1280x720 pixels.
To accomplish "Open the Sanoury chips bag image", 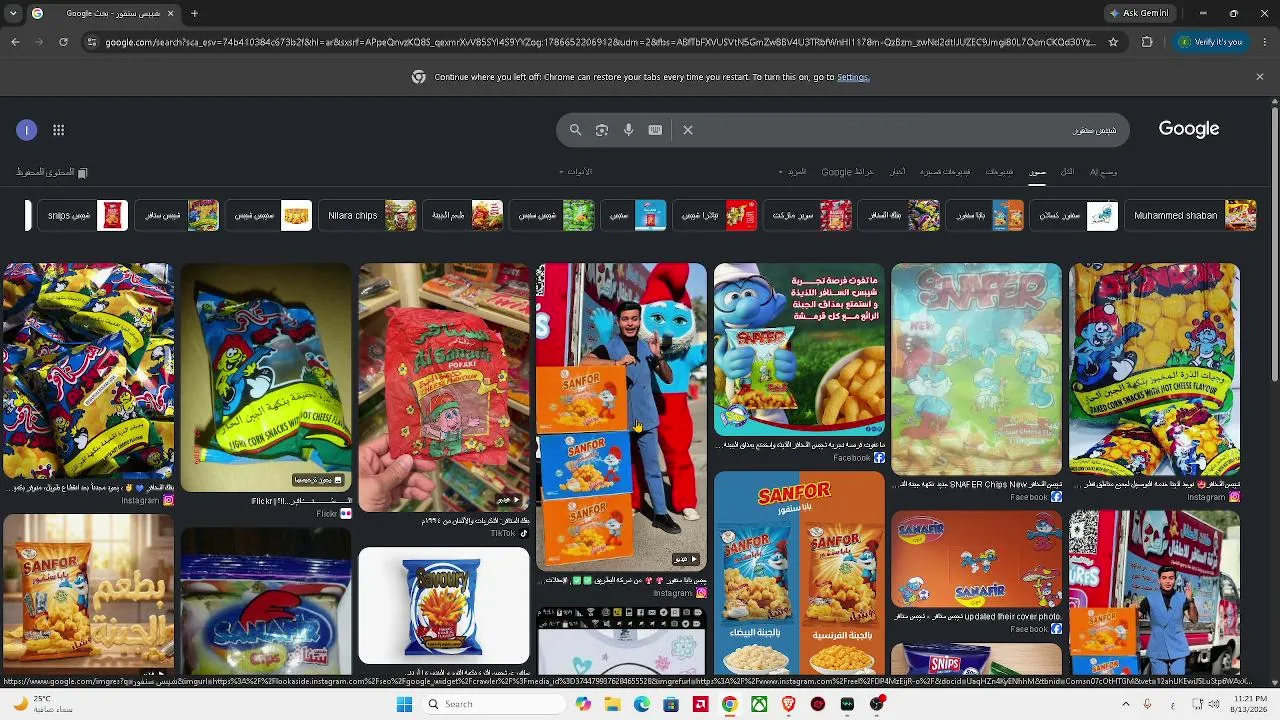I will [444, 606].
